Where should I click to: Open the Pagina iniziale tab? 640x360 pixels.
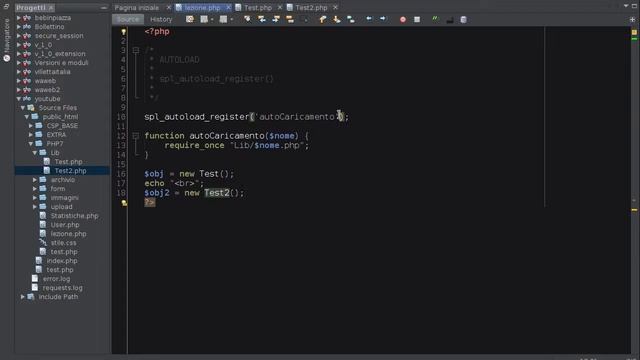click(x=137, y=7)
